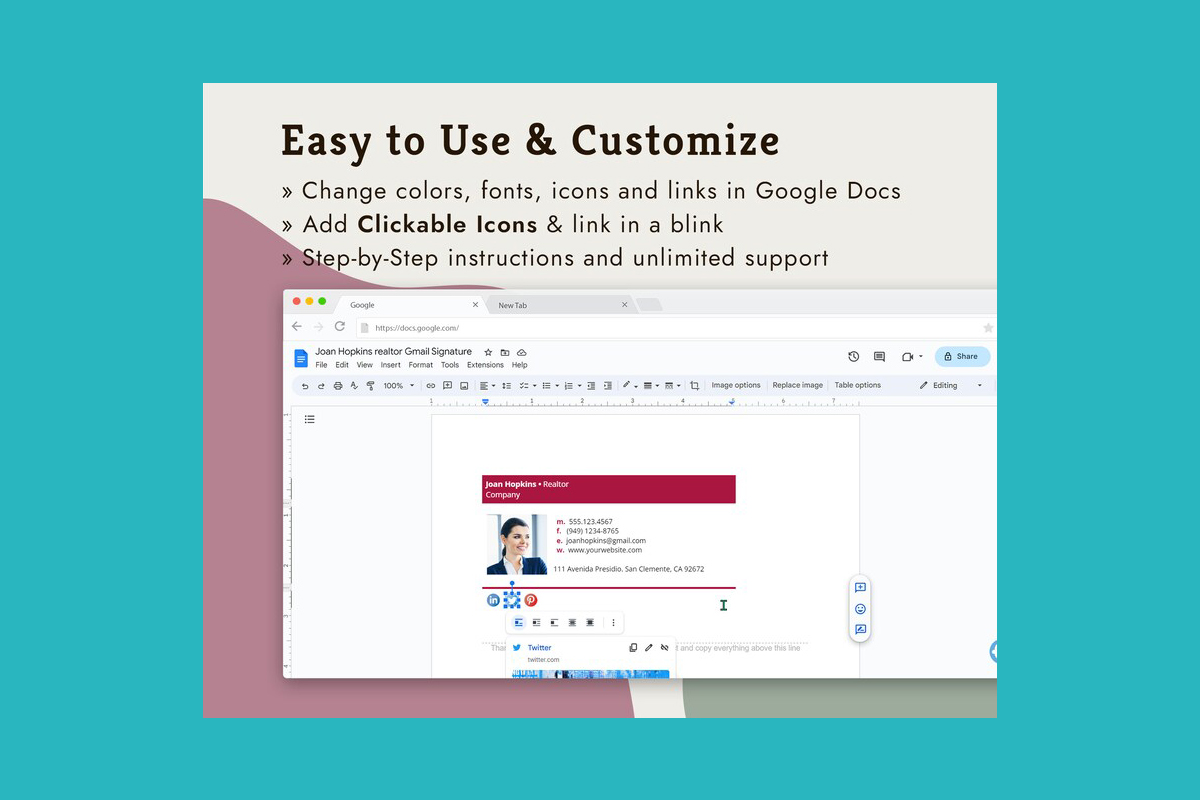Click the Add comment icon in the toolbar
The width and height of the screenshot is (1200, 800).
click(447, 385)
